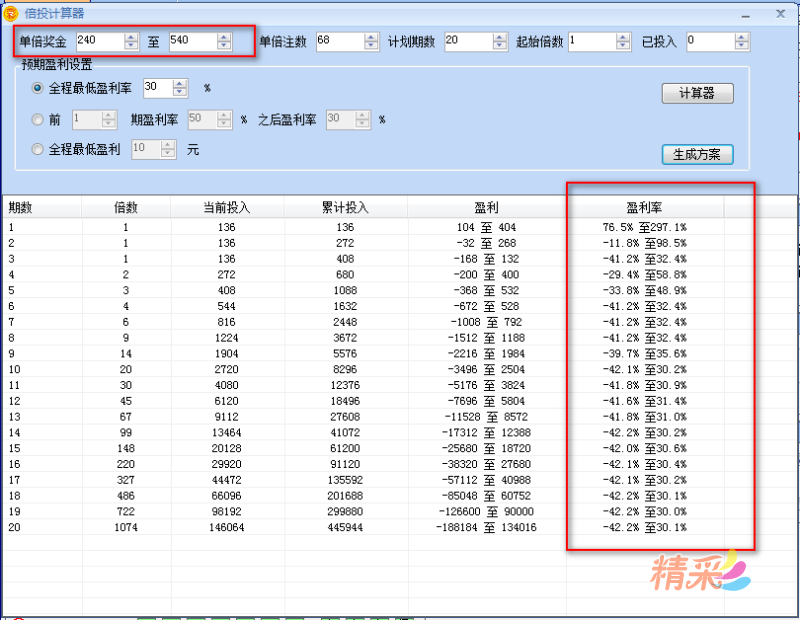Click the 单倍奖金 maximum field showing 540
800x620 pixels.
[x=193, y=41]
